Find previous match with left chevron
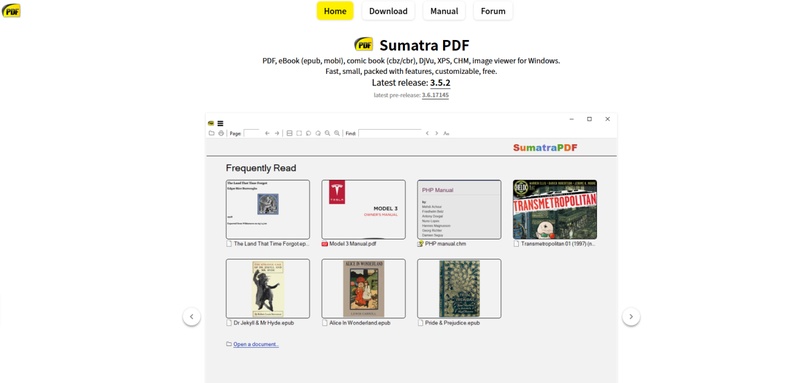 tap(427, 133)
